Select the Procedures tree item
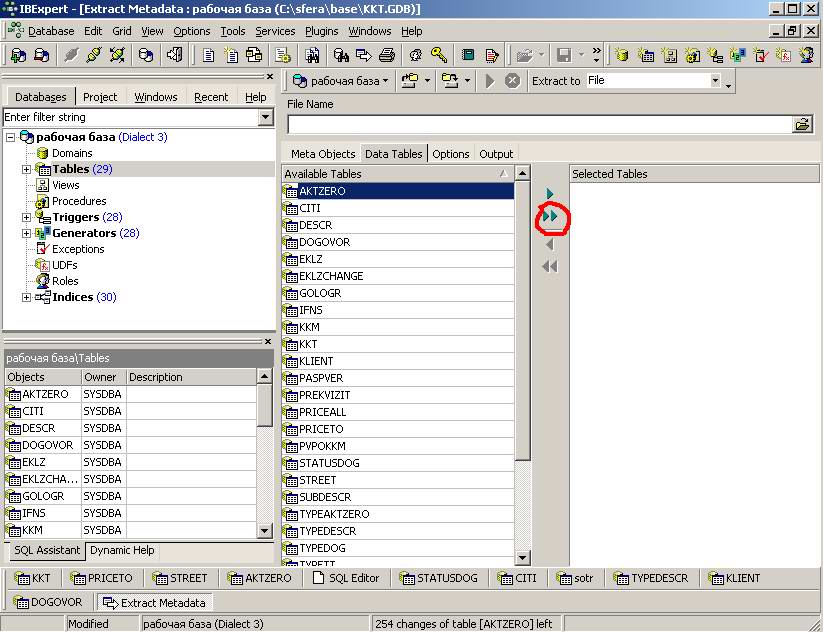 79,201
